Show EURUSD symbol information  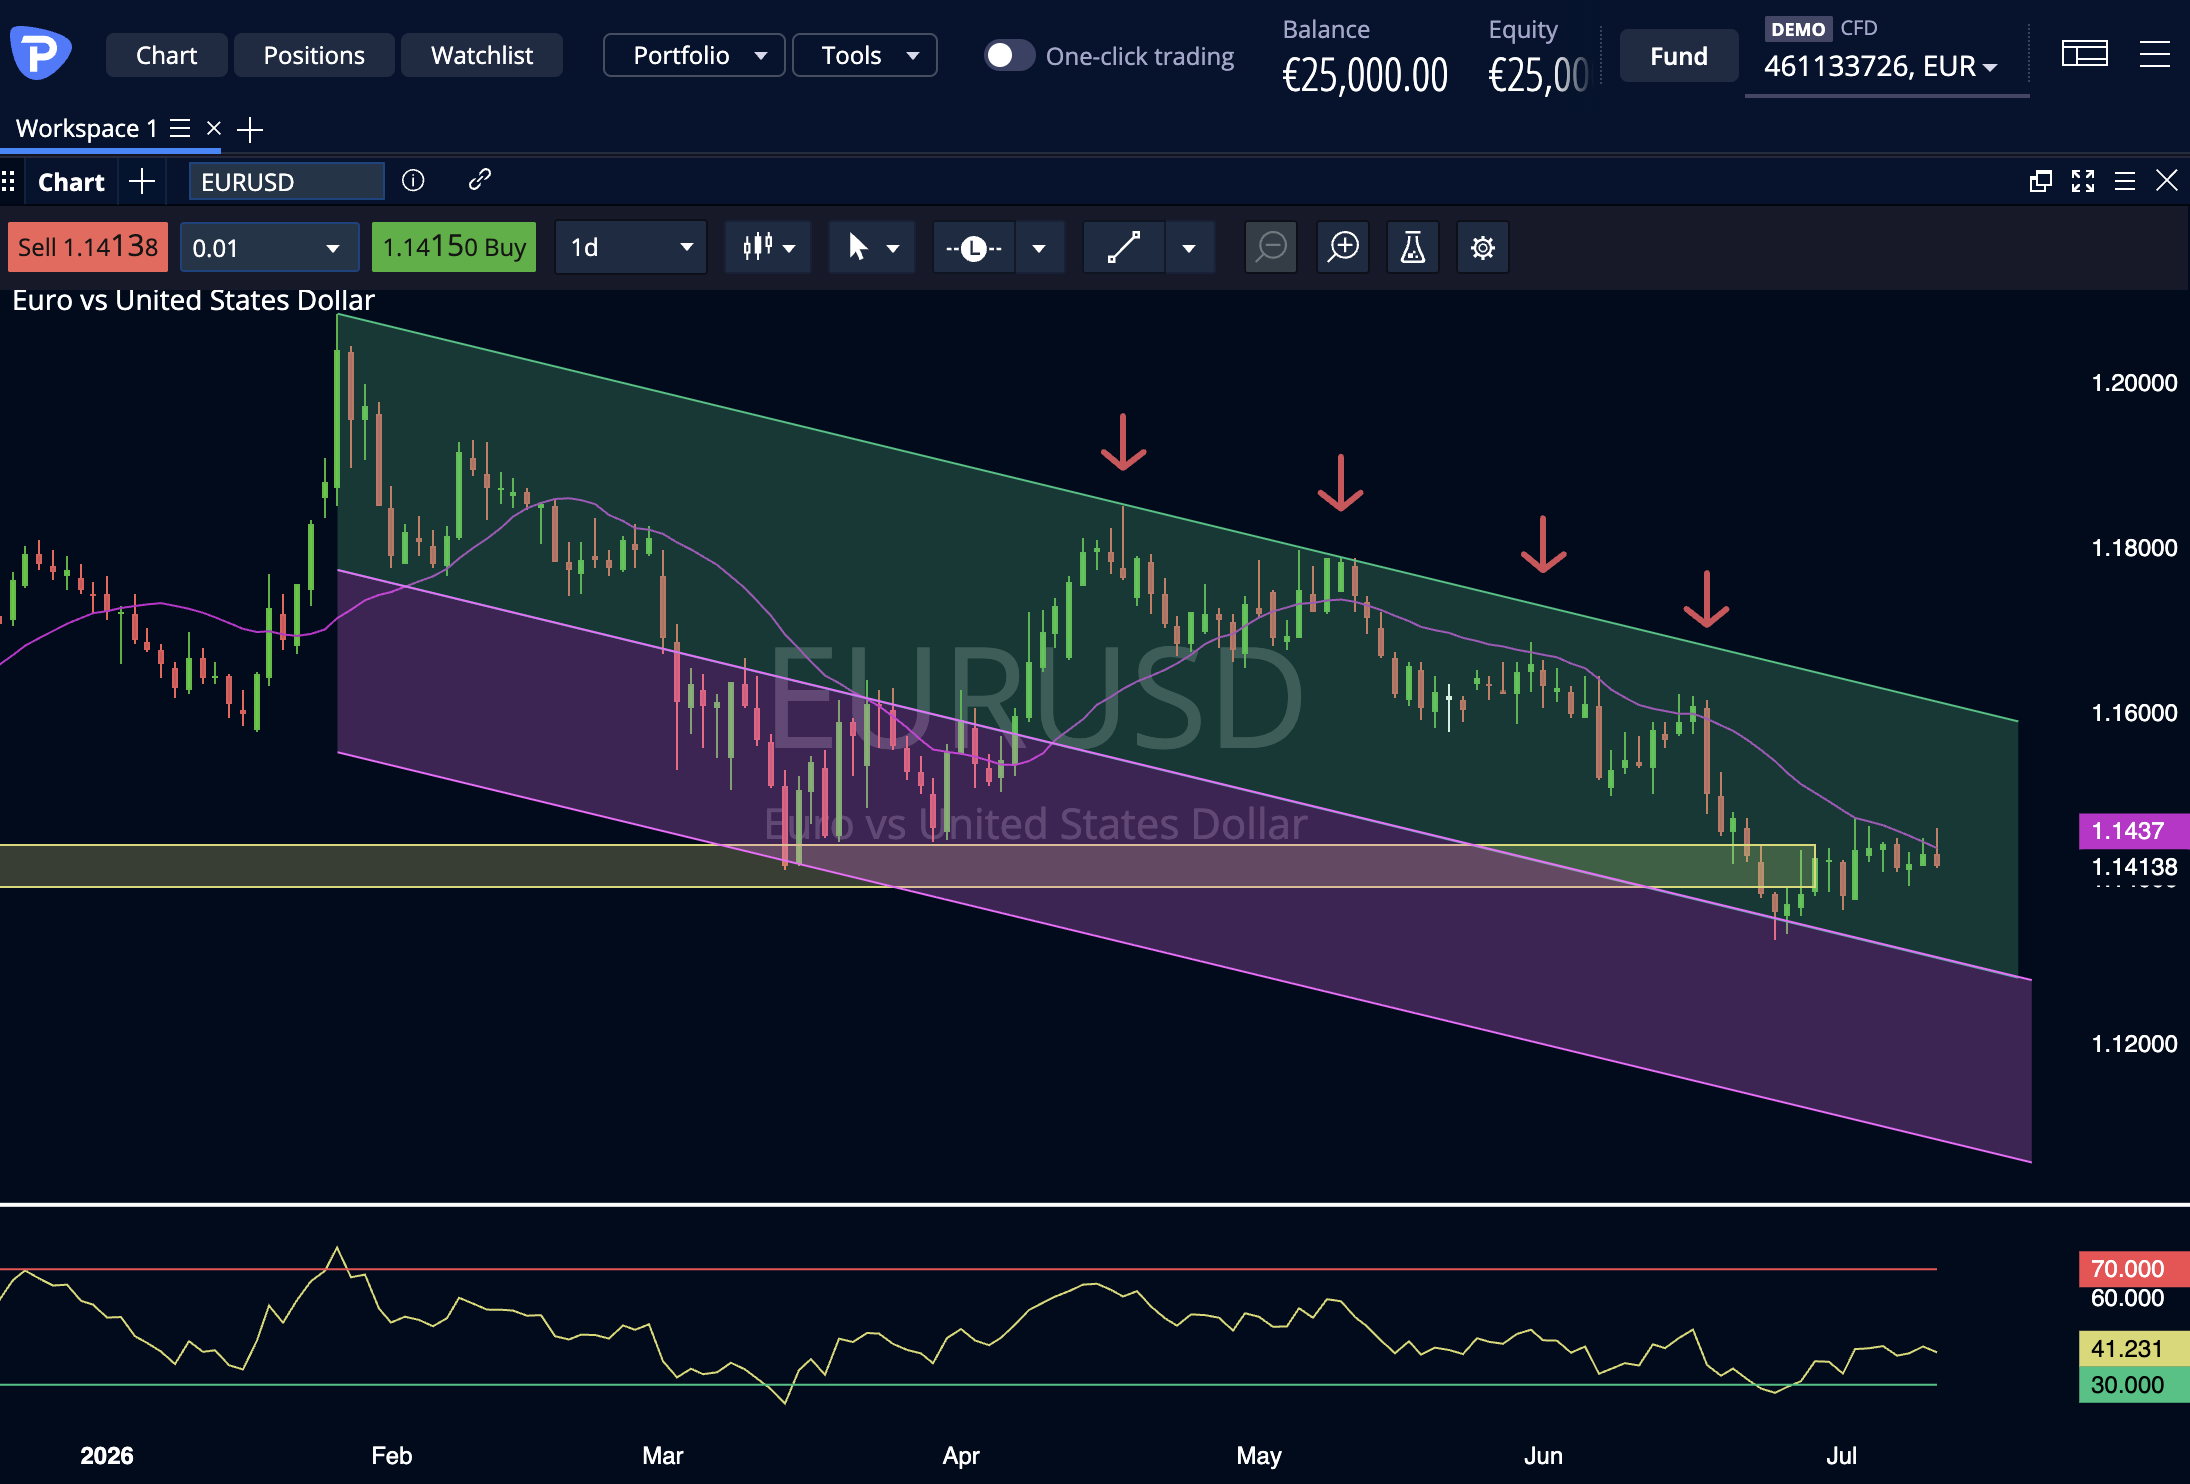click(413, 180)
